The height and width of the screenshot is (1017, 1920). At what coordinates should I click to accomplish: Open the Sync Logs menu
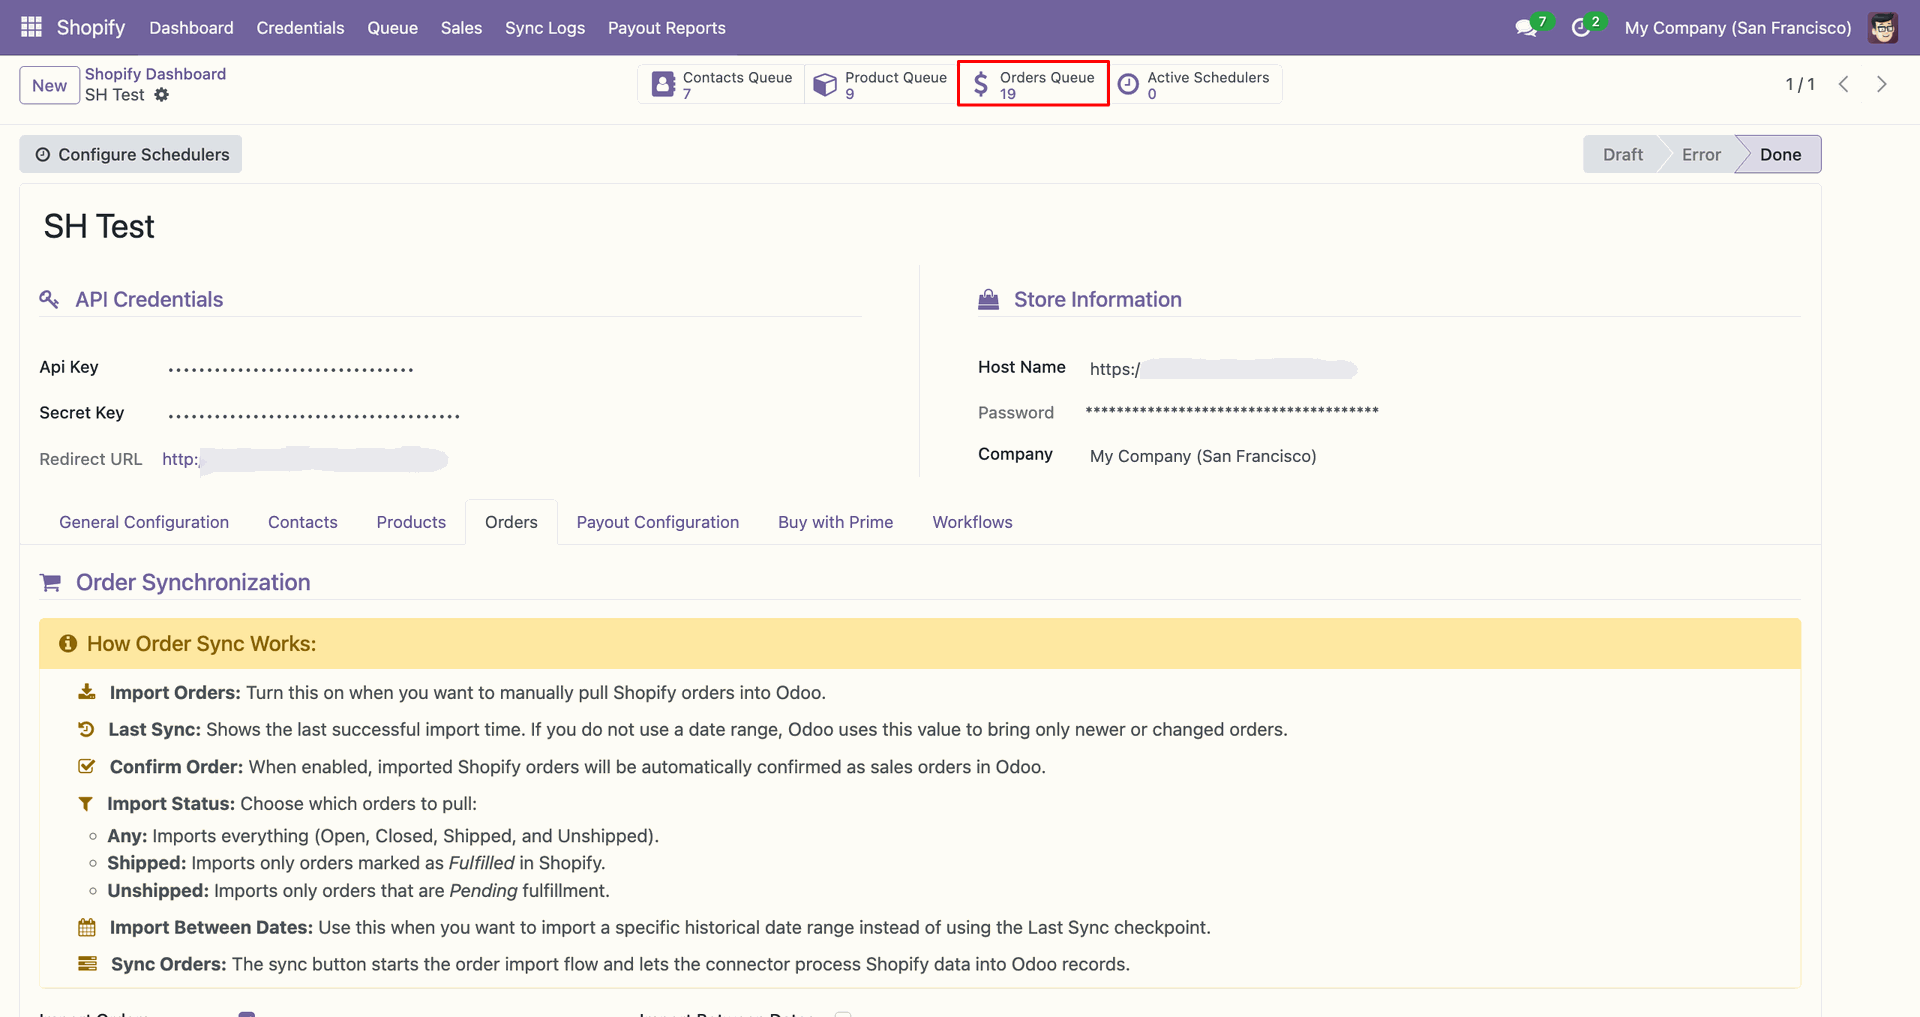545,28
